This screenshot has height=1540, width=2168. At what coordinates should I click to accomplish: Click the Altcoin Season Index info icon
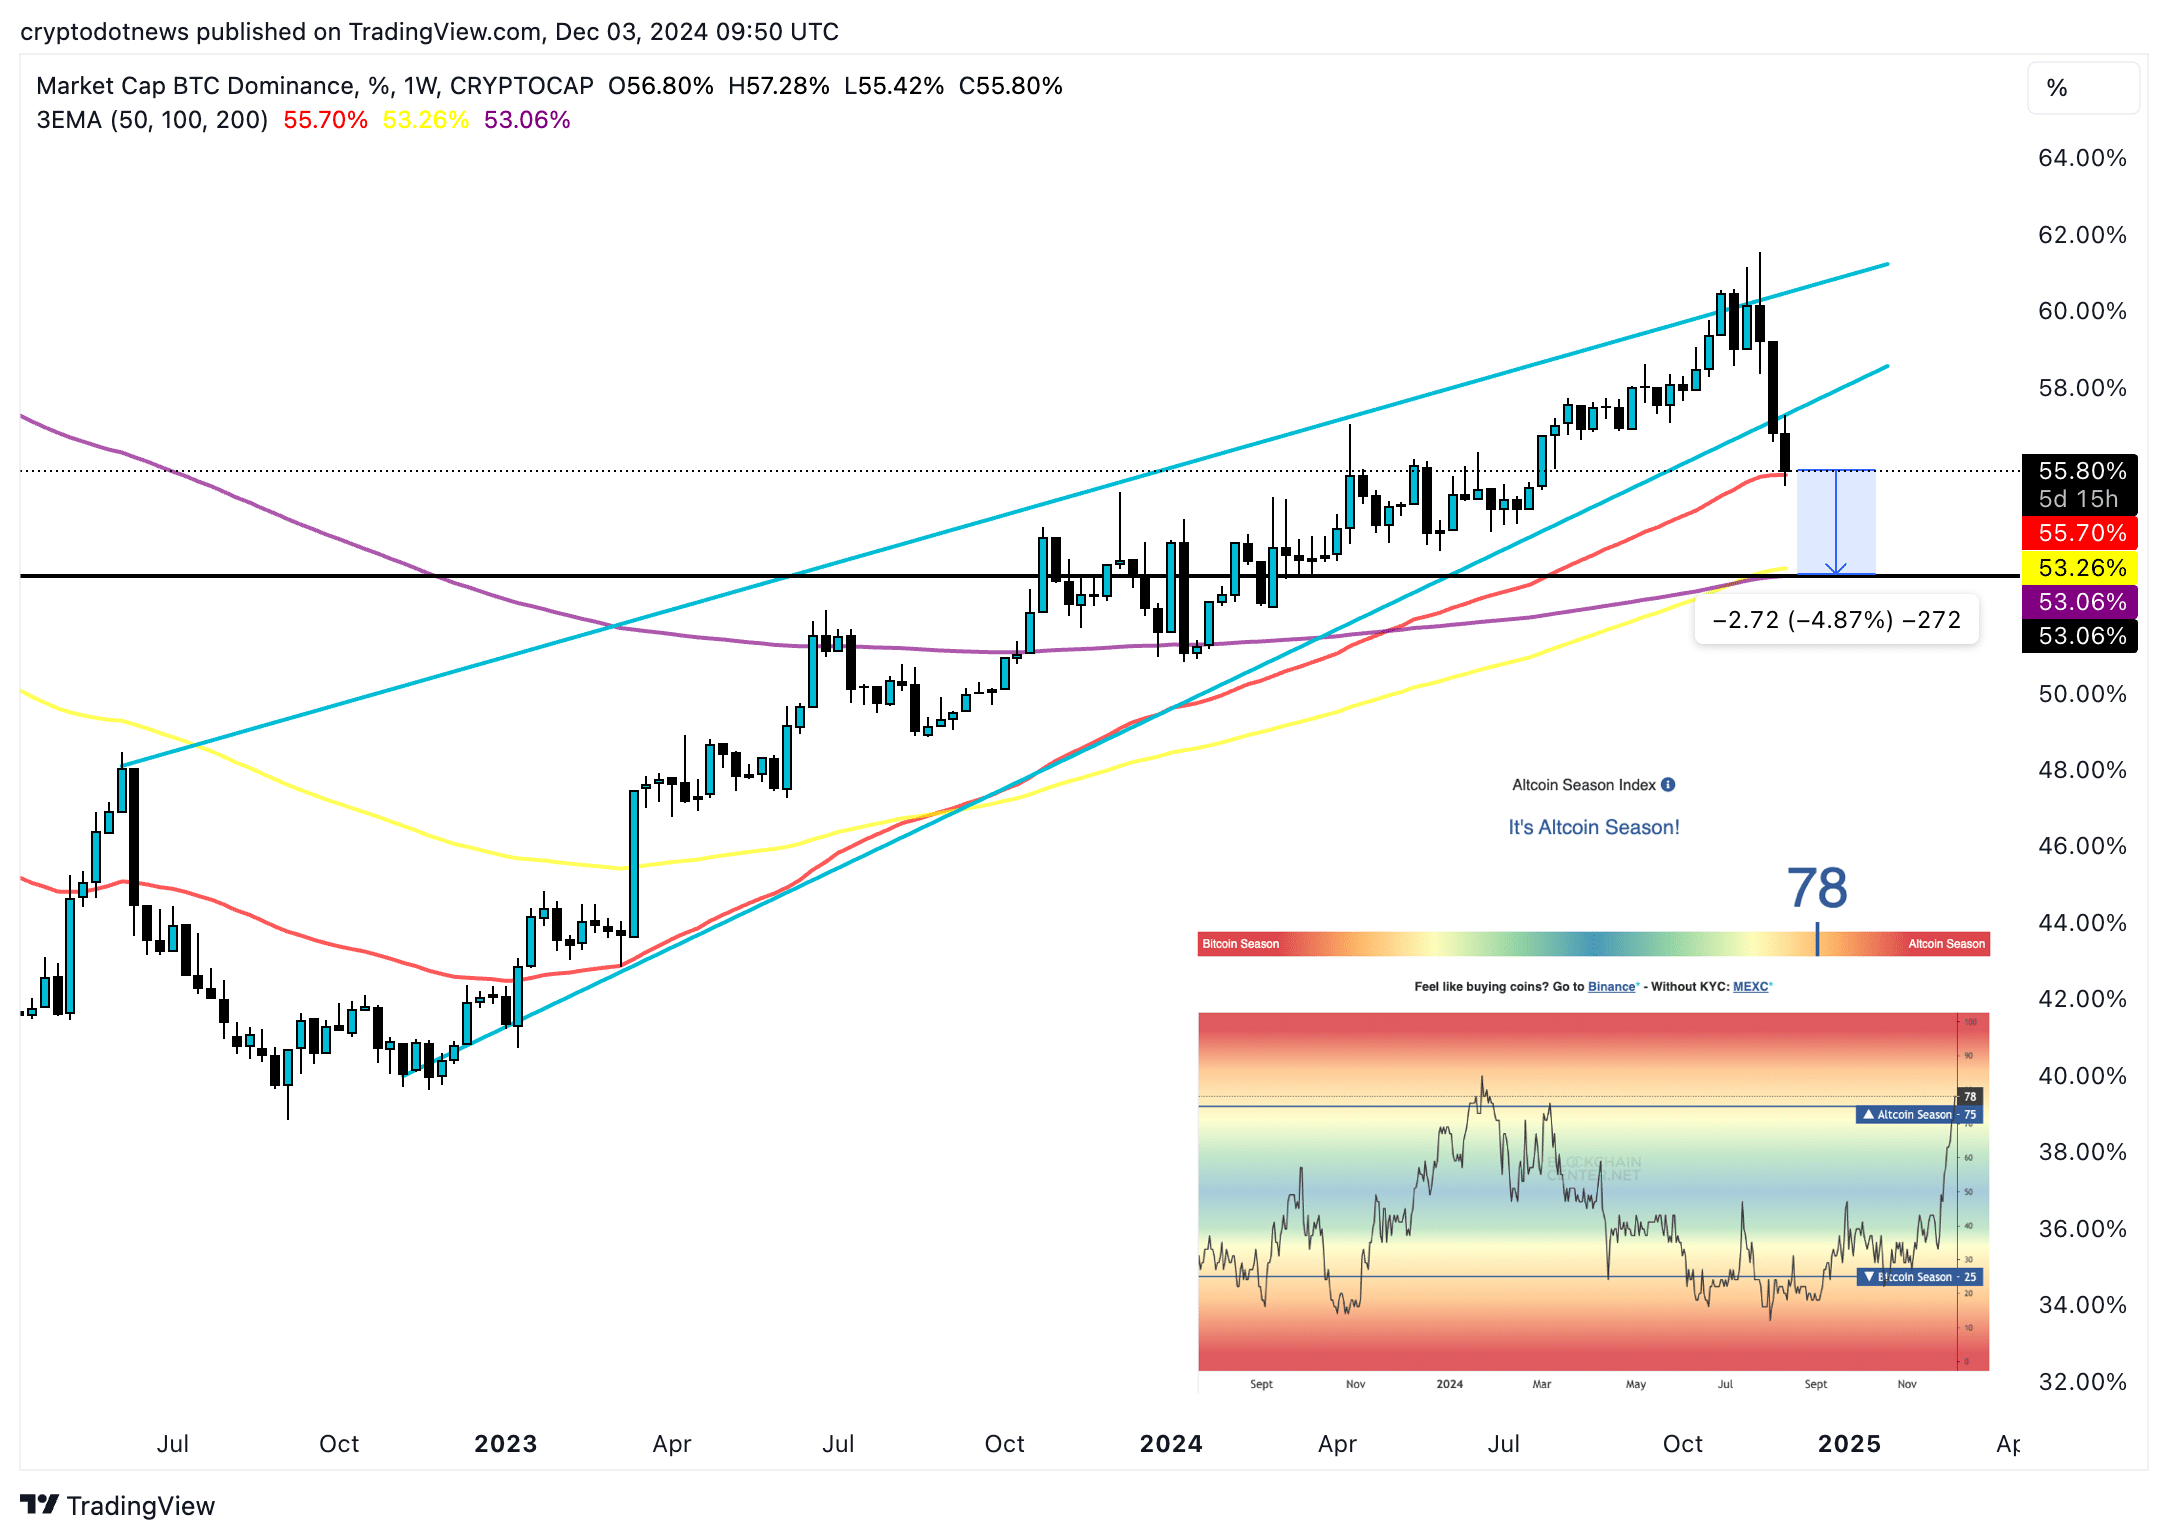coord(1668,785)
